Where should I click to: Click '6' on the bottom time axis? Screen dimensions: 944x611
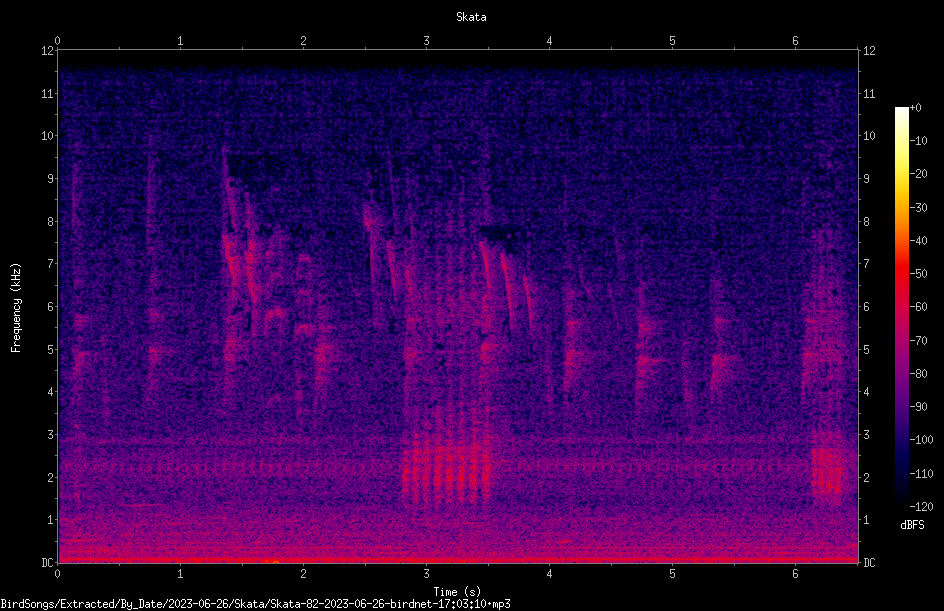[x=795, y=574]
